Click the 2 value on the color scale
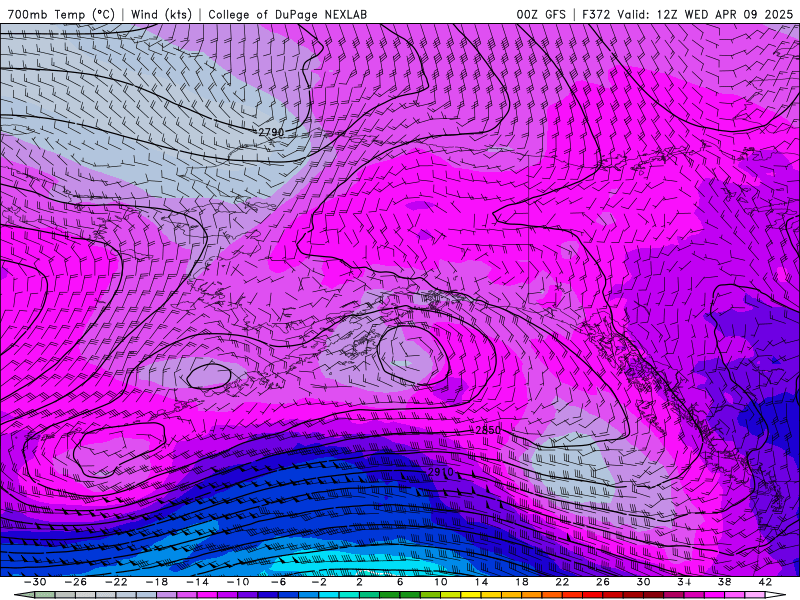Image resolution: width=800 pixels, height=600 pixels. 359,582
